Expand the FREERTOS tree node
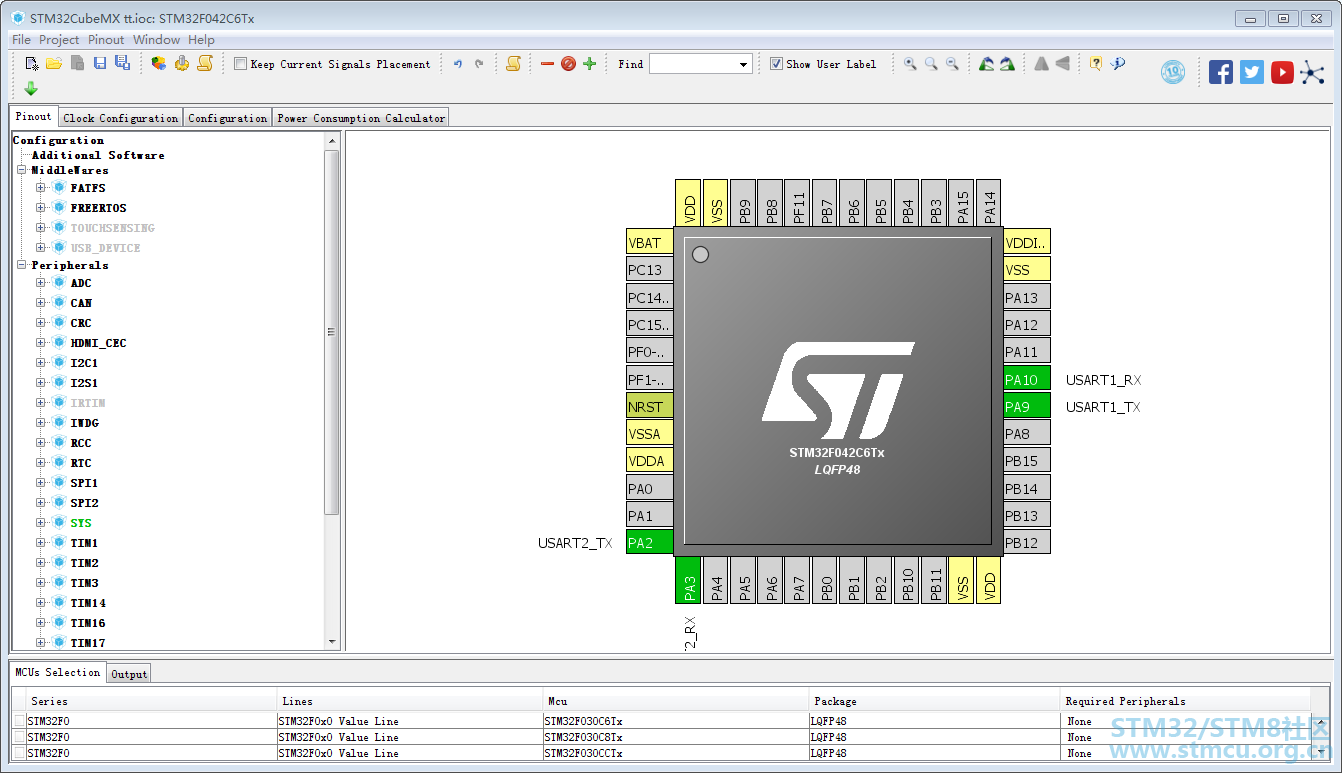 41,208
